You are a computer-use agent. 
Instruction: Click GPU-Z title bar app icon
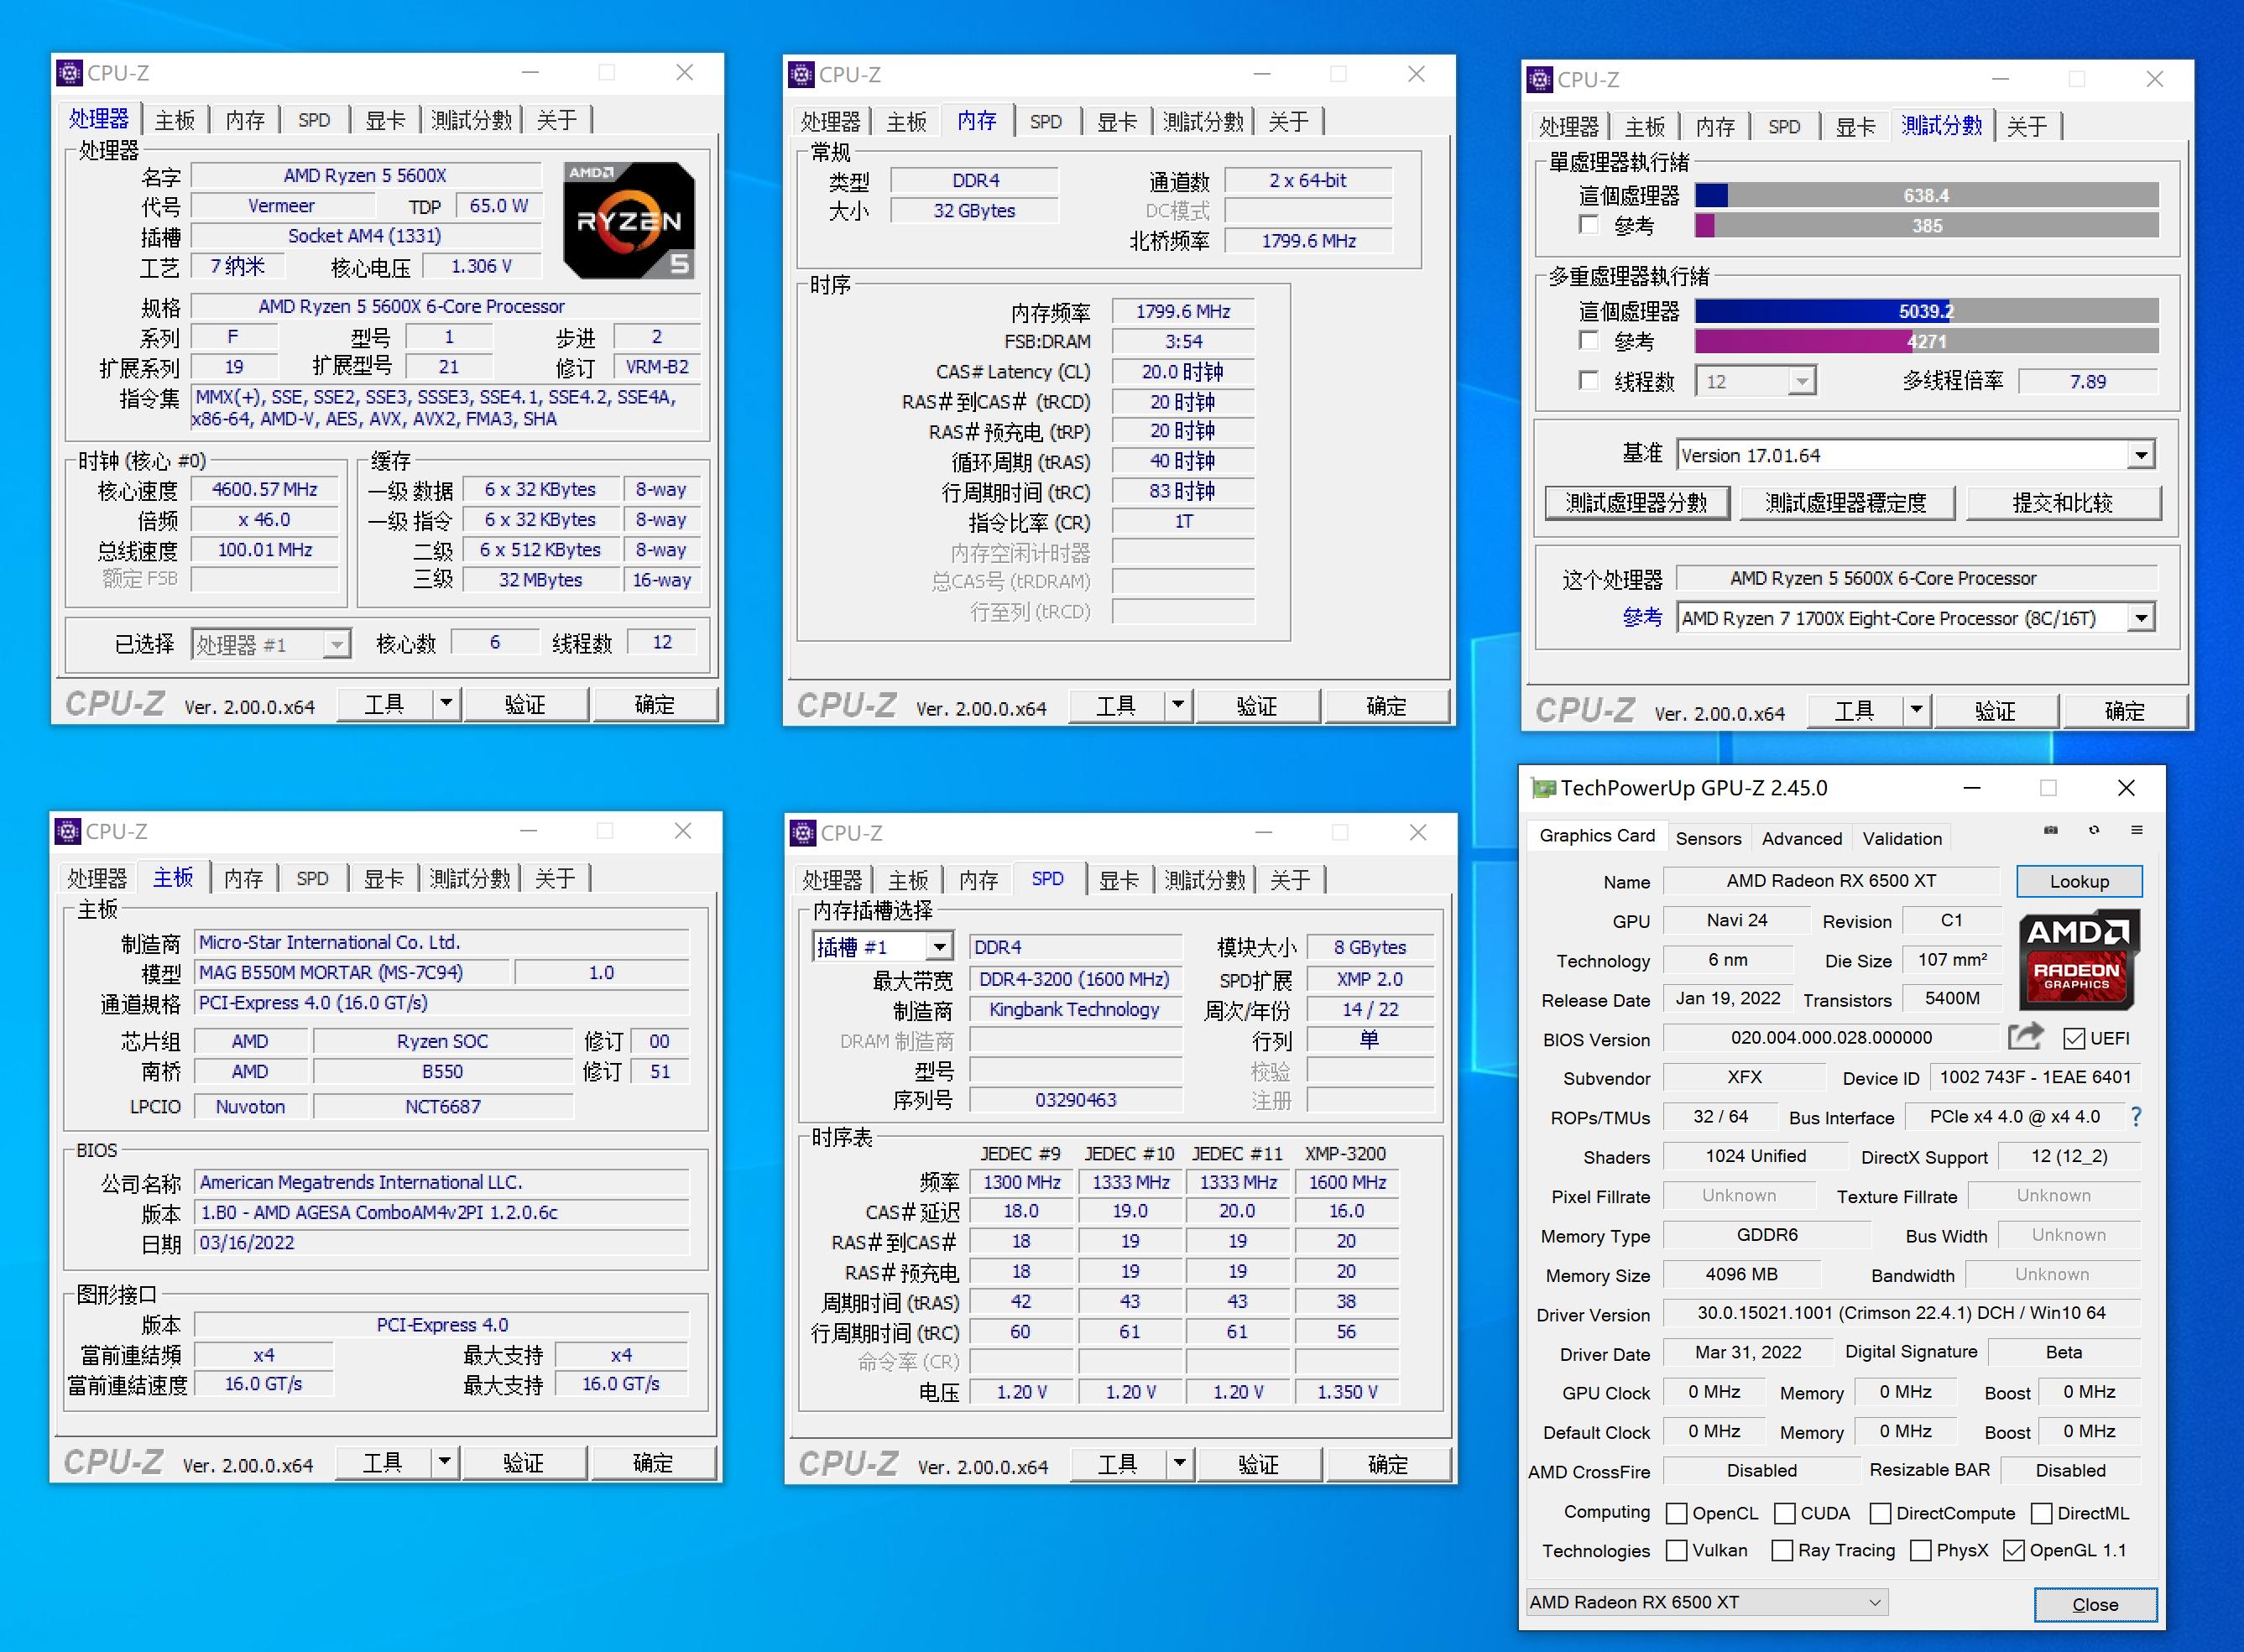click(x=1545, y=788)
